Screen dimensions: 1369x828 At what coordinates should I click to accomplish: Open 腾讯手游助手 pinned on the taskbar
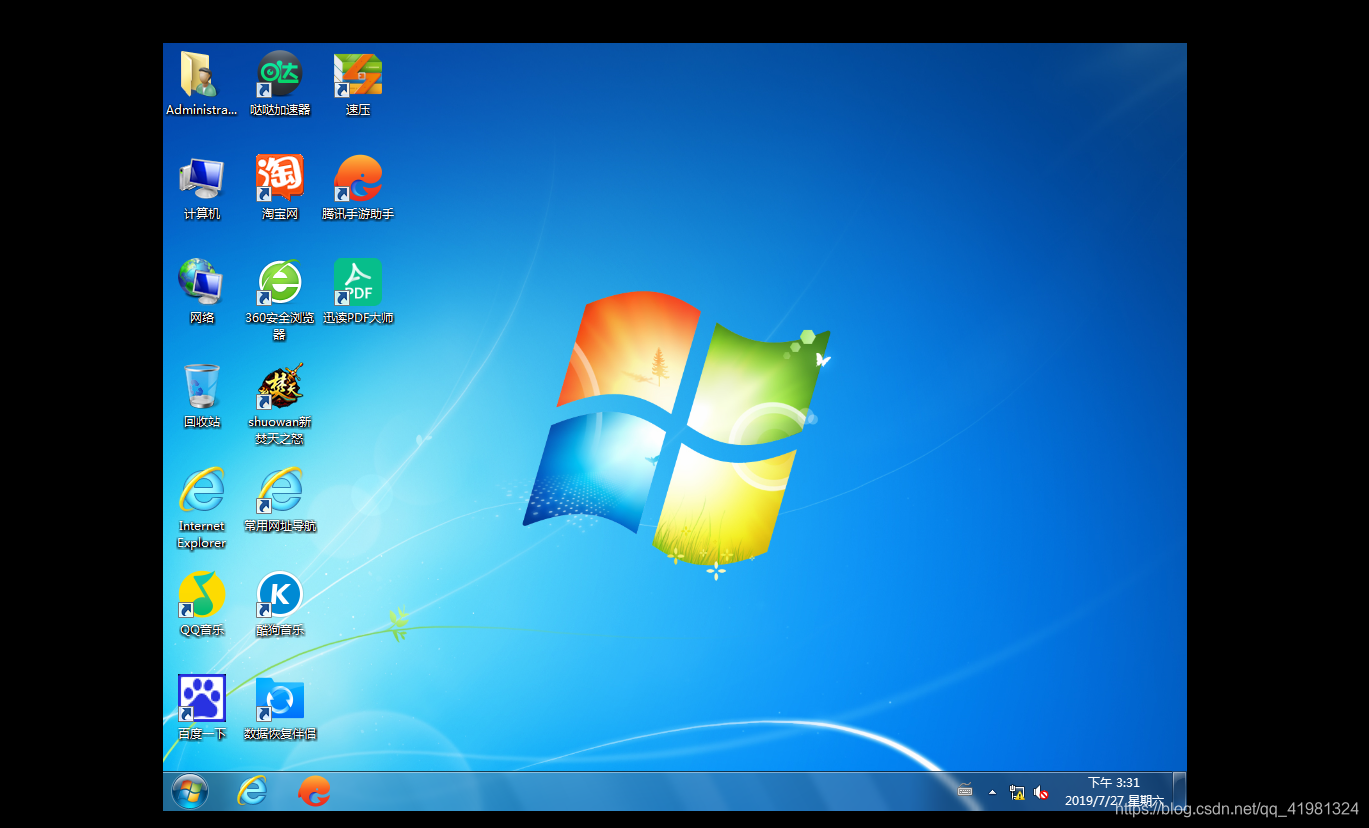pyautogui.click(x=314, y=791)
